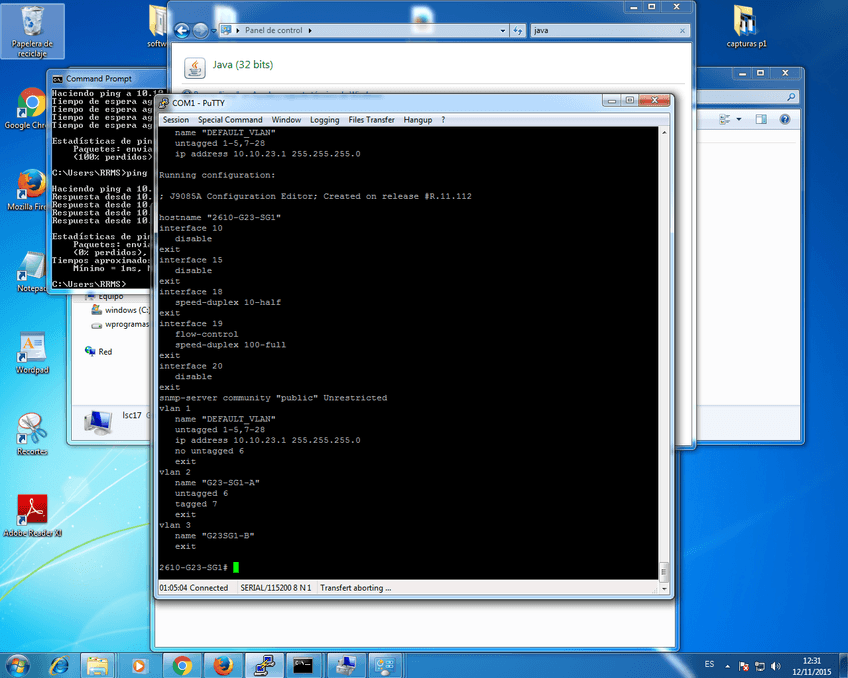Click the PuTTY taskbar icon
The height and width of the screenshot is (678, 848).
(263, 664)
